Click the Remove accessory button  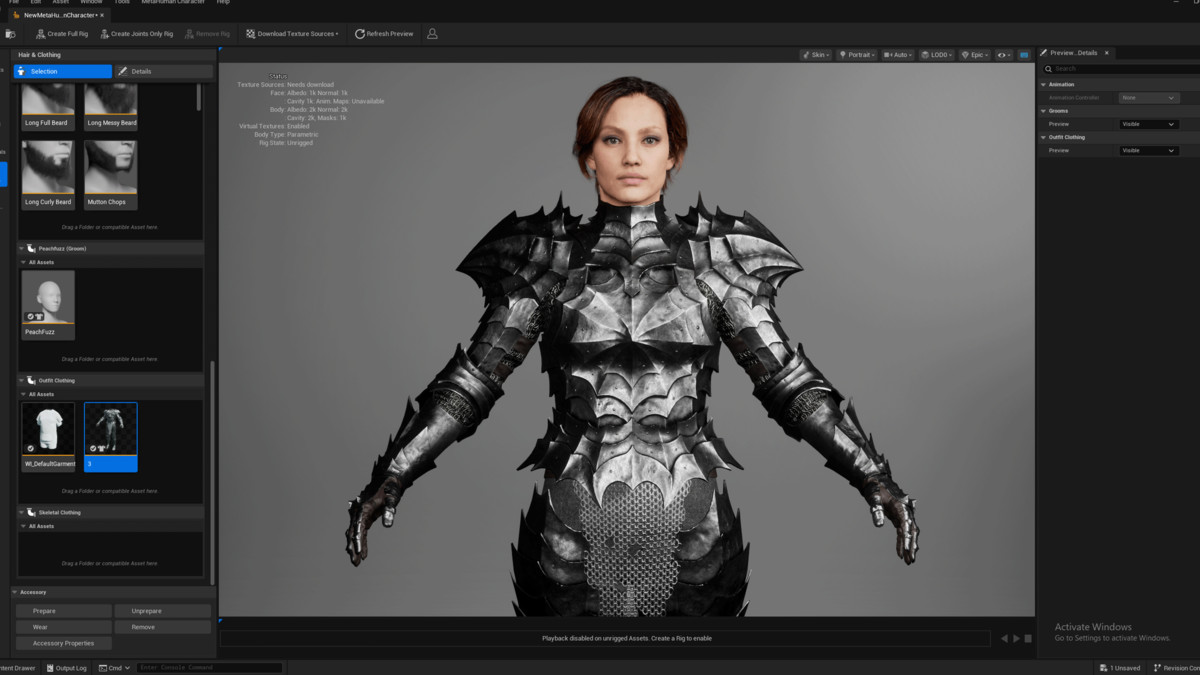(x=163, y=627)
